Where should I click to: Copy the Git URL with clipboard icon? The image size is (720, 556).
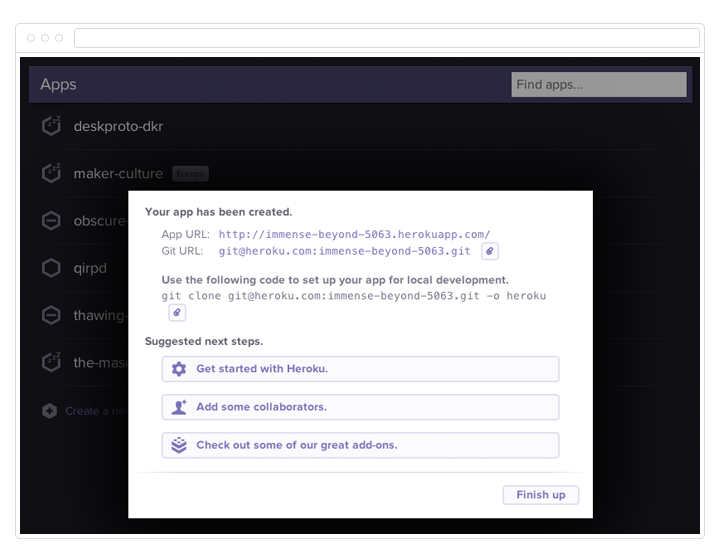[489, 251]
